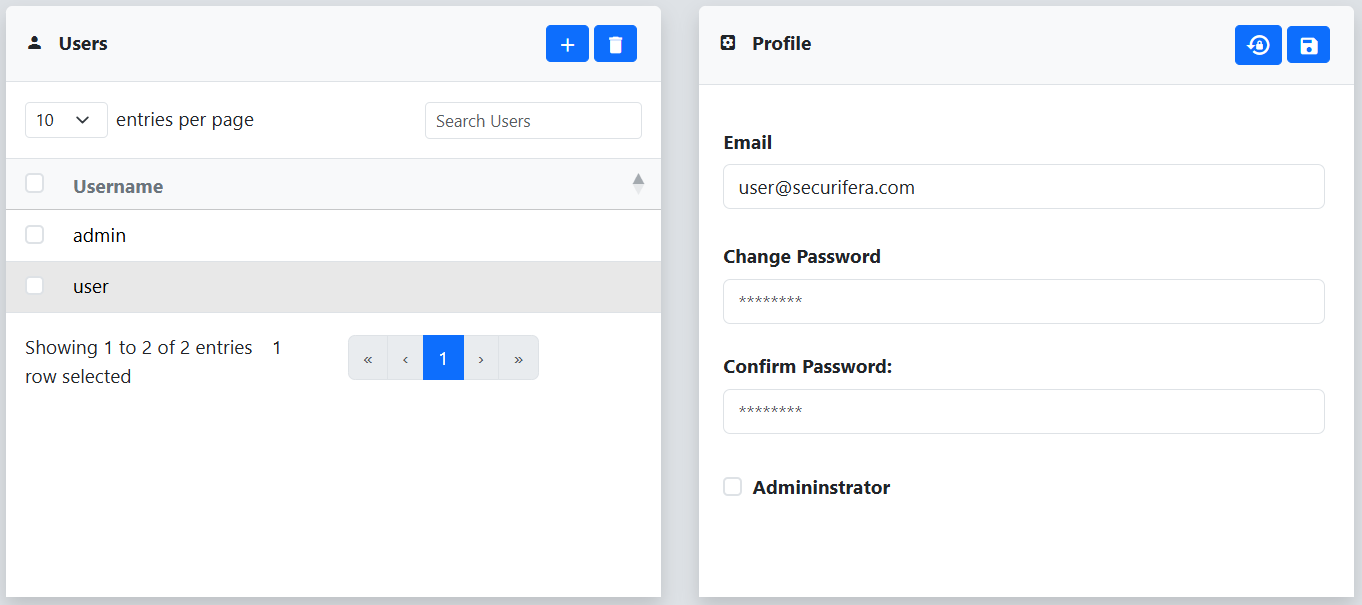Click the Email field label
The width and height of the screenshot is (1362, 605).
click(x=748, y=143)
